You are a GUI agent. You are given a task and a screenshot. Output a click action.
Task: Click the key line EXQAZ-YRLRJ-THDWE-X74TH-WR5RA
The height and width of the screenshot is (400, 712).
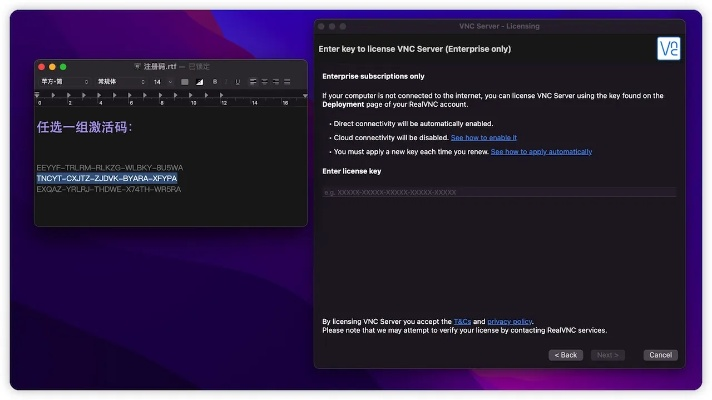coord(109,189)
